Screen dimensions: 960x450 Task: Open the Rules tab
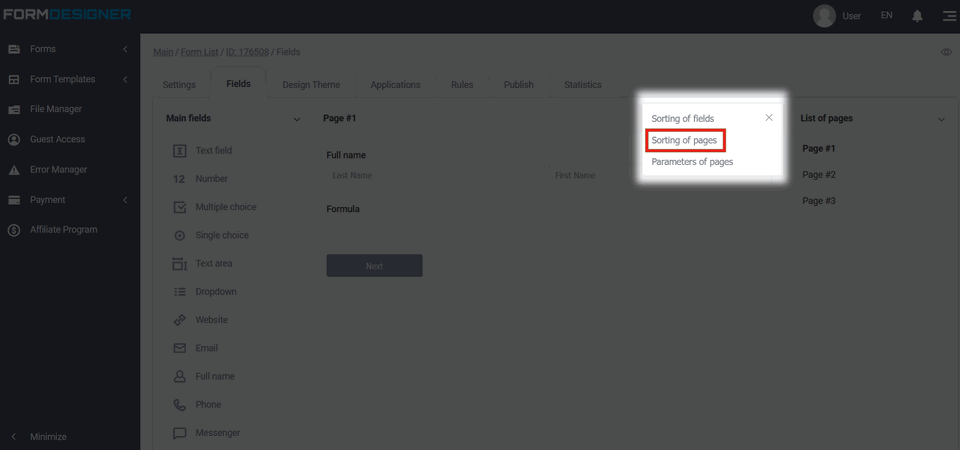[x=462, y=85]
